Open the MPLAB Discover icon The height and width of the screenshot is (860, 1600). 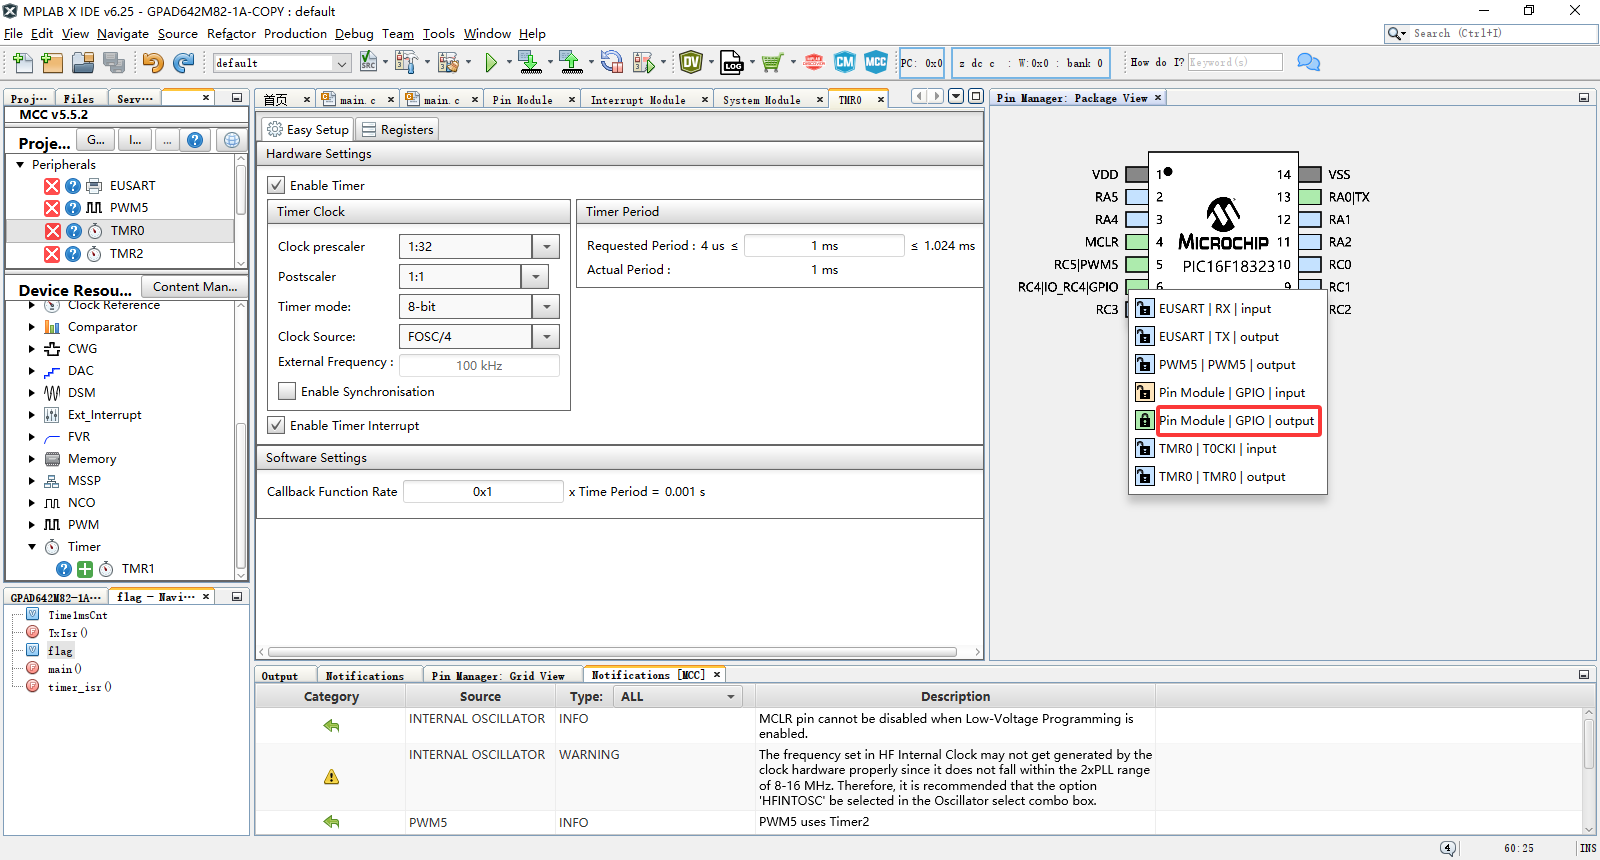(814, 63)
